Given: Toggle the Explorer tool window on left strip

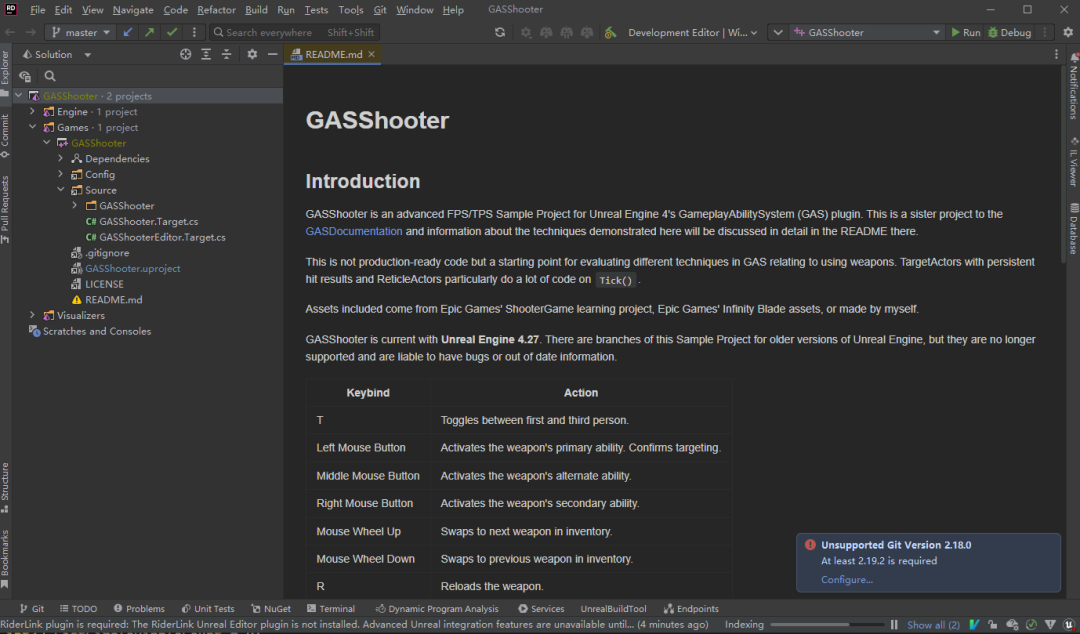Looking at the screenshot, I should [x=6, y=73].
